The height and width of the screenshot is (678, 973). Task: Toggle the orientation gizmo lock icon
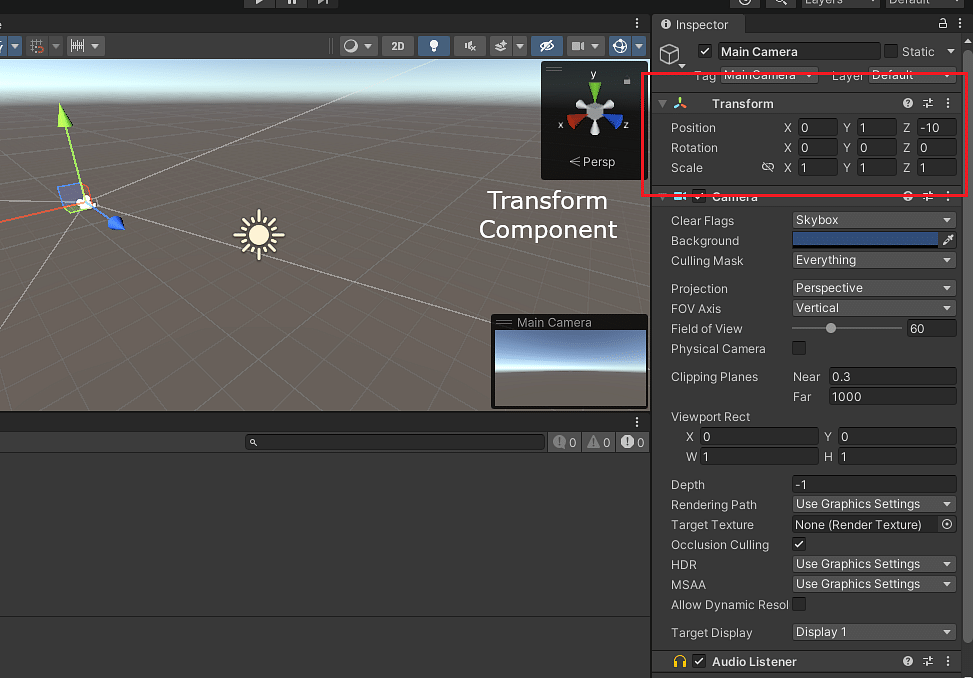click(x=627, y=80)
